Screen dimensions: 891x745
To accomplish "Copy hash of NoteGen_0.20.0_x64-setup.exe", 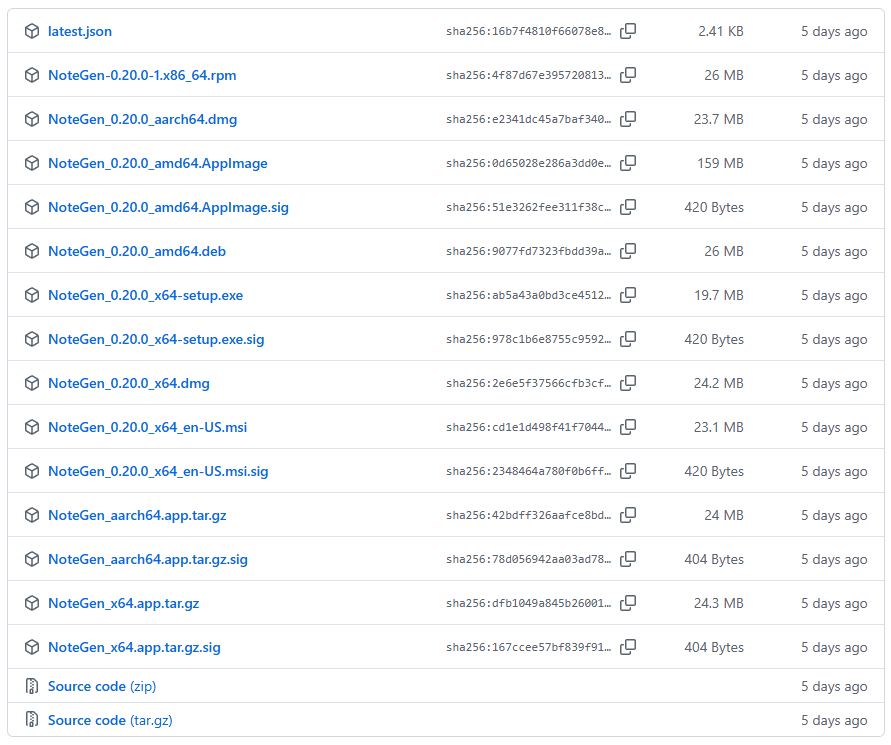I will click(x=628, y=295).
